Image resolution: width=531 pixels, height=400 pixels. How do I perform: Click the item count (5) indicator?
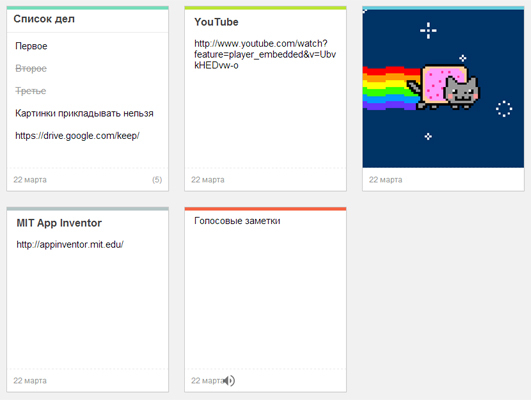coord(157,180)
